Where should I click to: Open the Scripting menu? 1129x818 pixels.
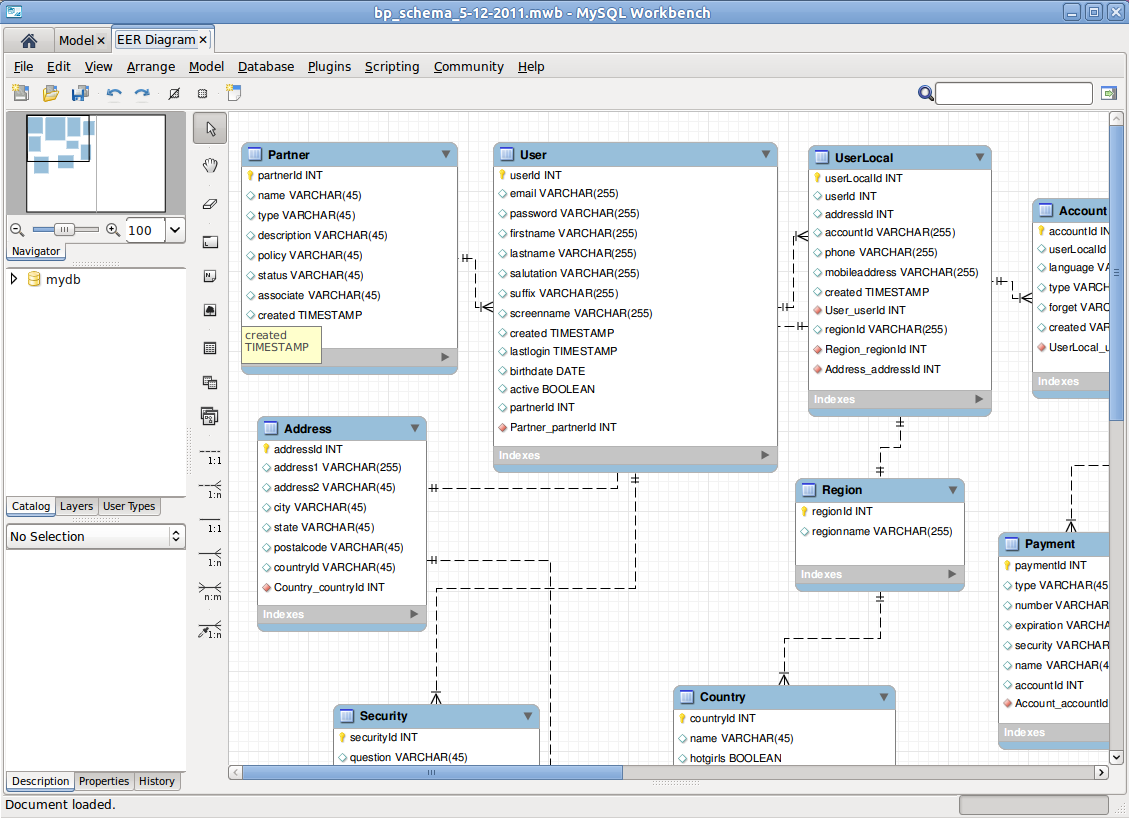click(x=392, y=66)
